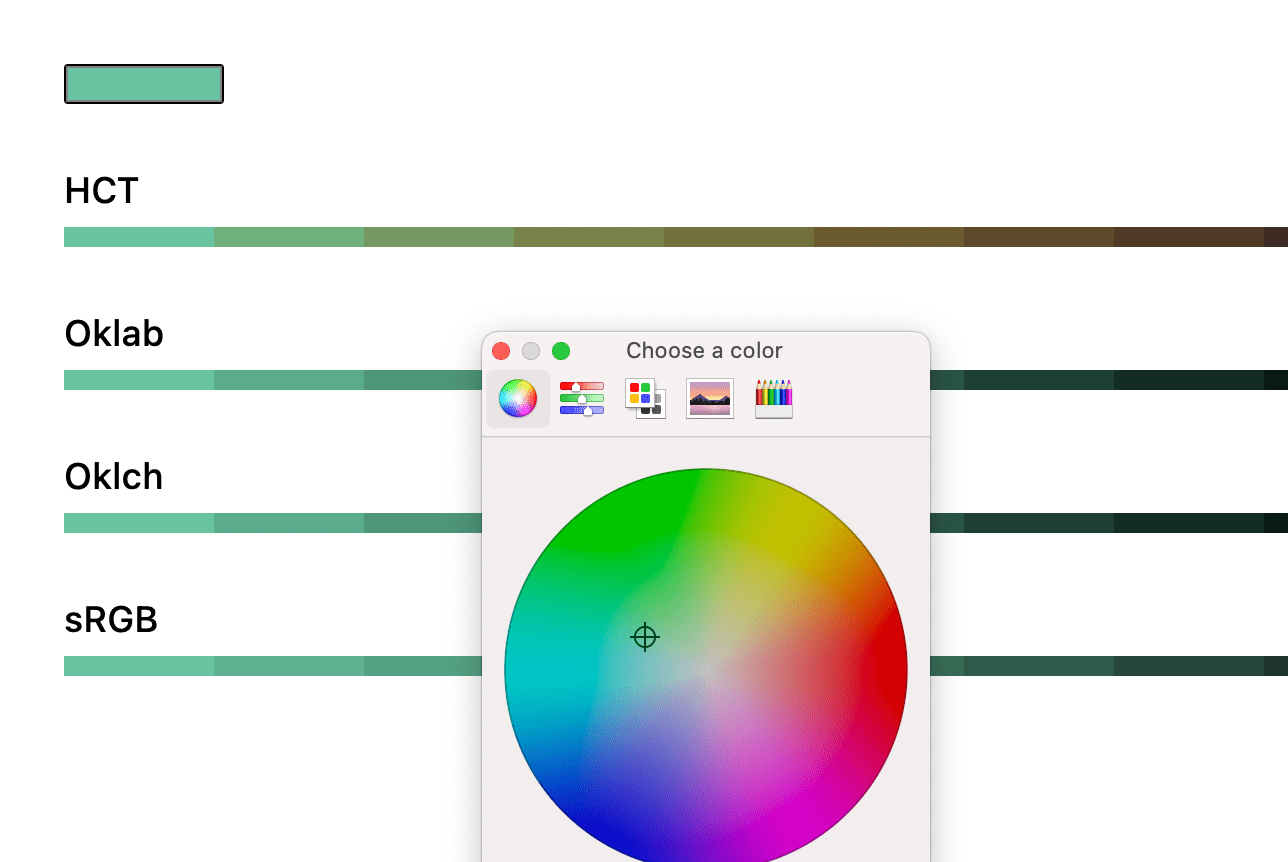Click the Oklch heading text

114,477
